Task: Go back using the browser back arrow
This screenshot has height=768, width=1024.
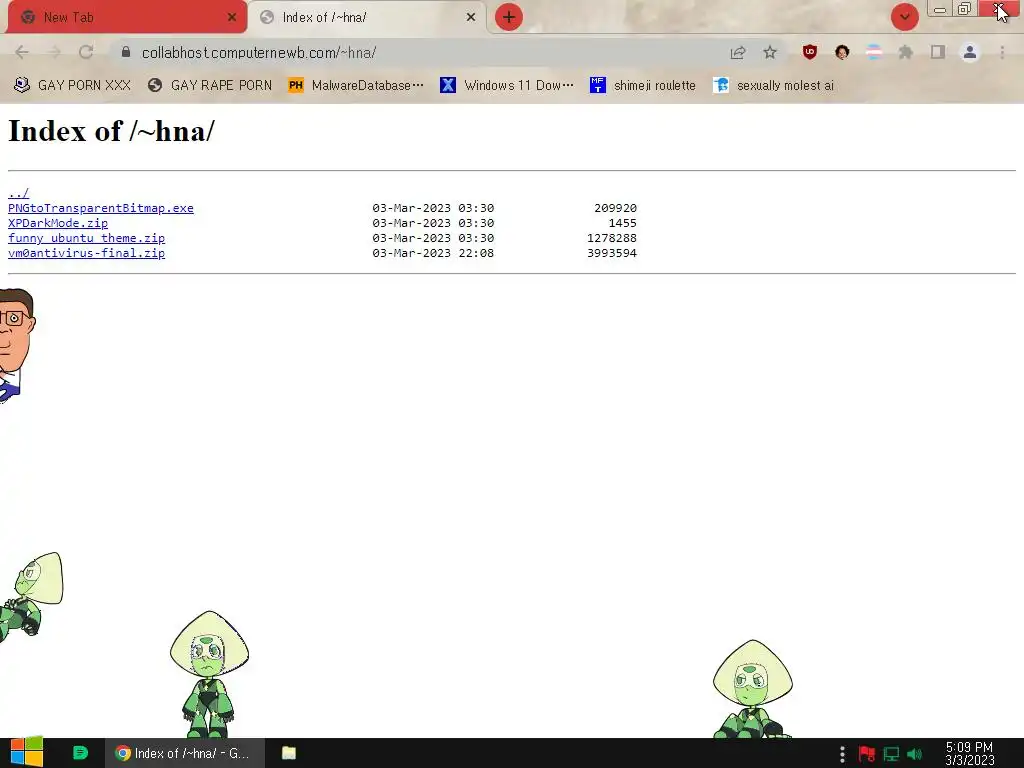Action: pos(22,52)
